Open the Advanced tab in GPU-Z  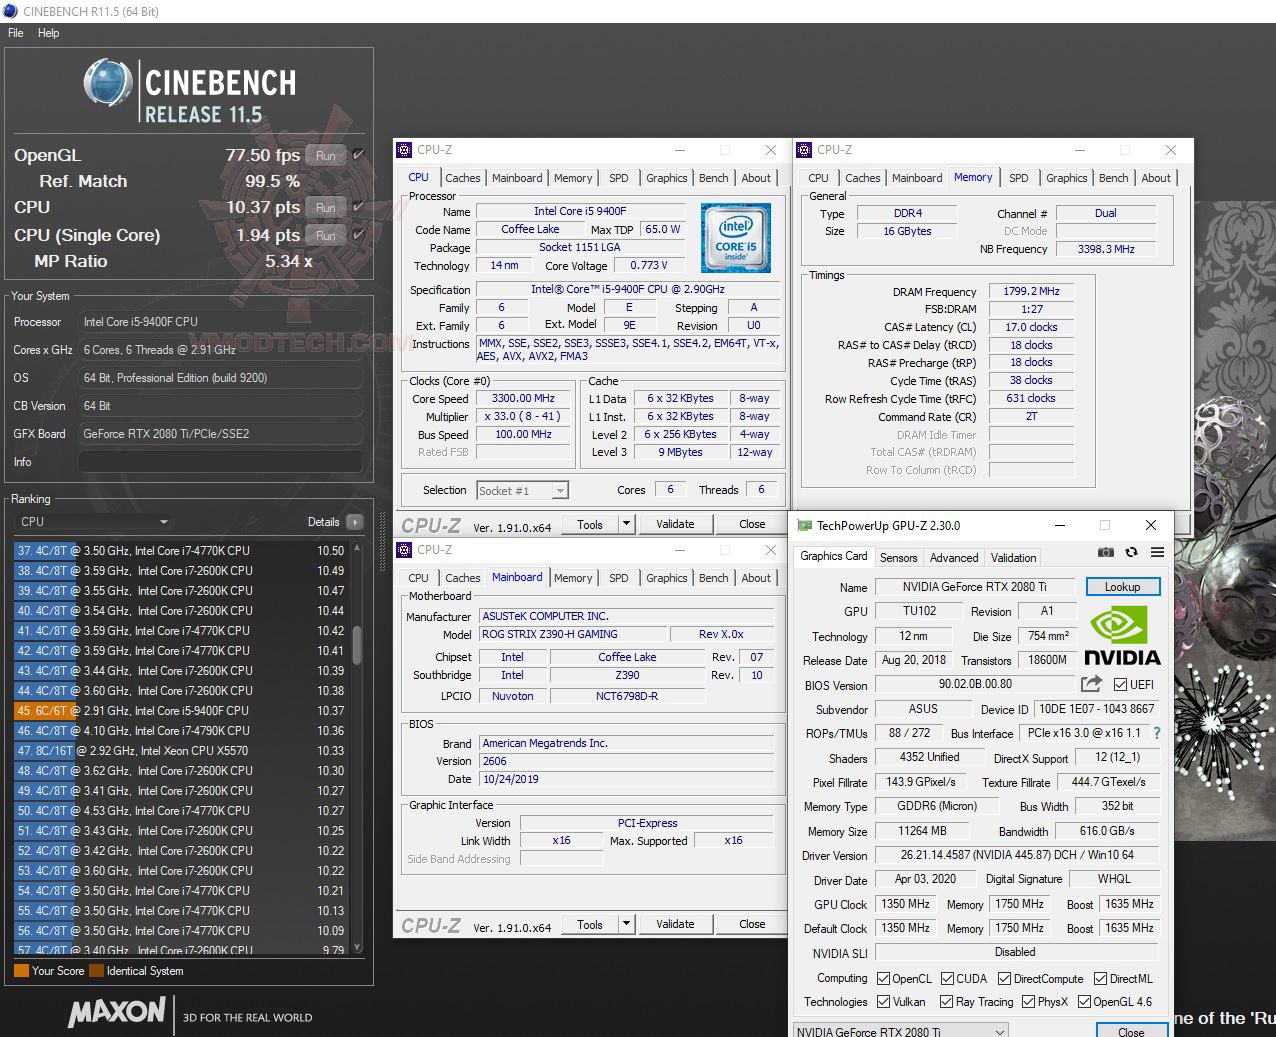954,558
